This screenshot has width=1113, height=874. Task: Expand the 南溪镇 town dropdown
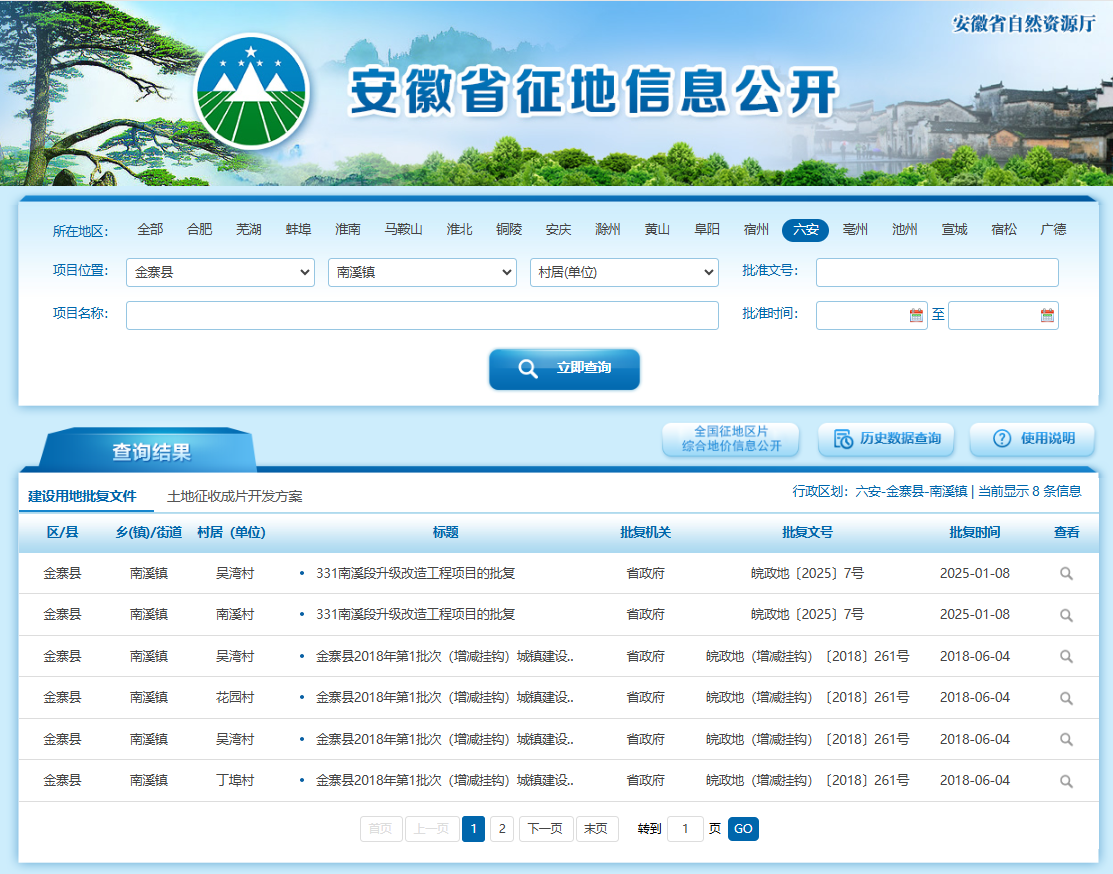click(x=422, y=272)
